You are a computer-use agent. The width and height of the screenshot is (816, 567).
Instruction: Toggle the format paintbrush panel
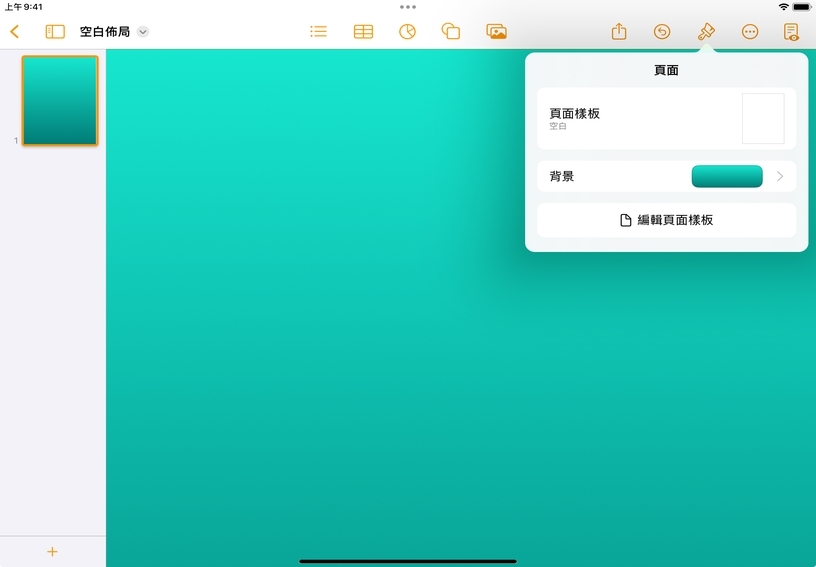706,32
